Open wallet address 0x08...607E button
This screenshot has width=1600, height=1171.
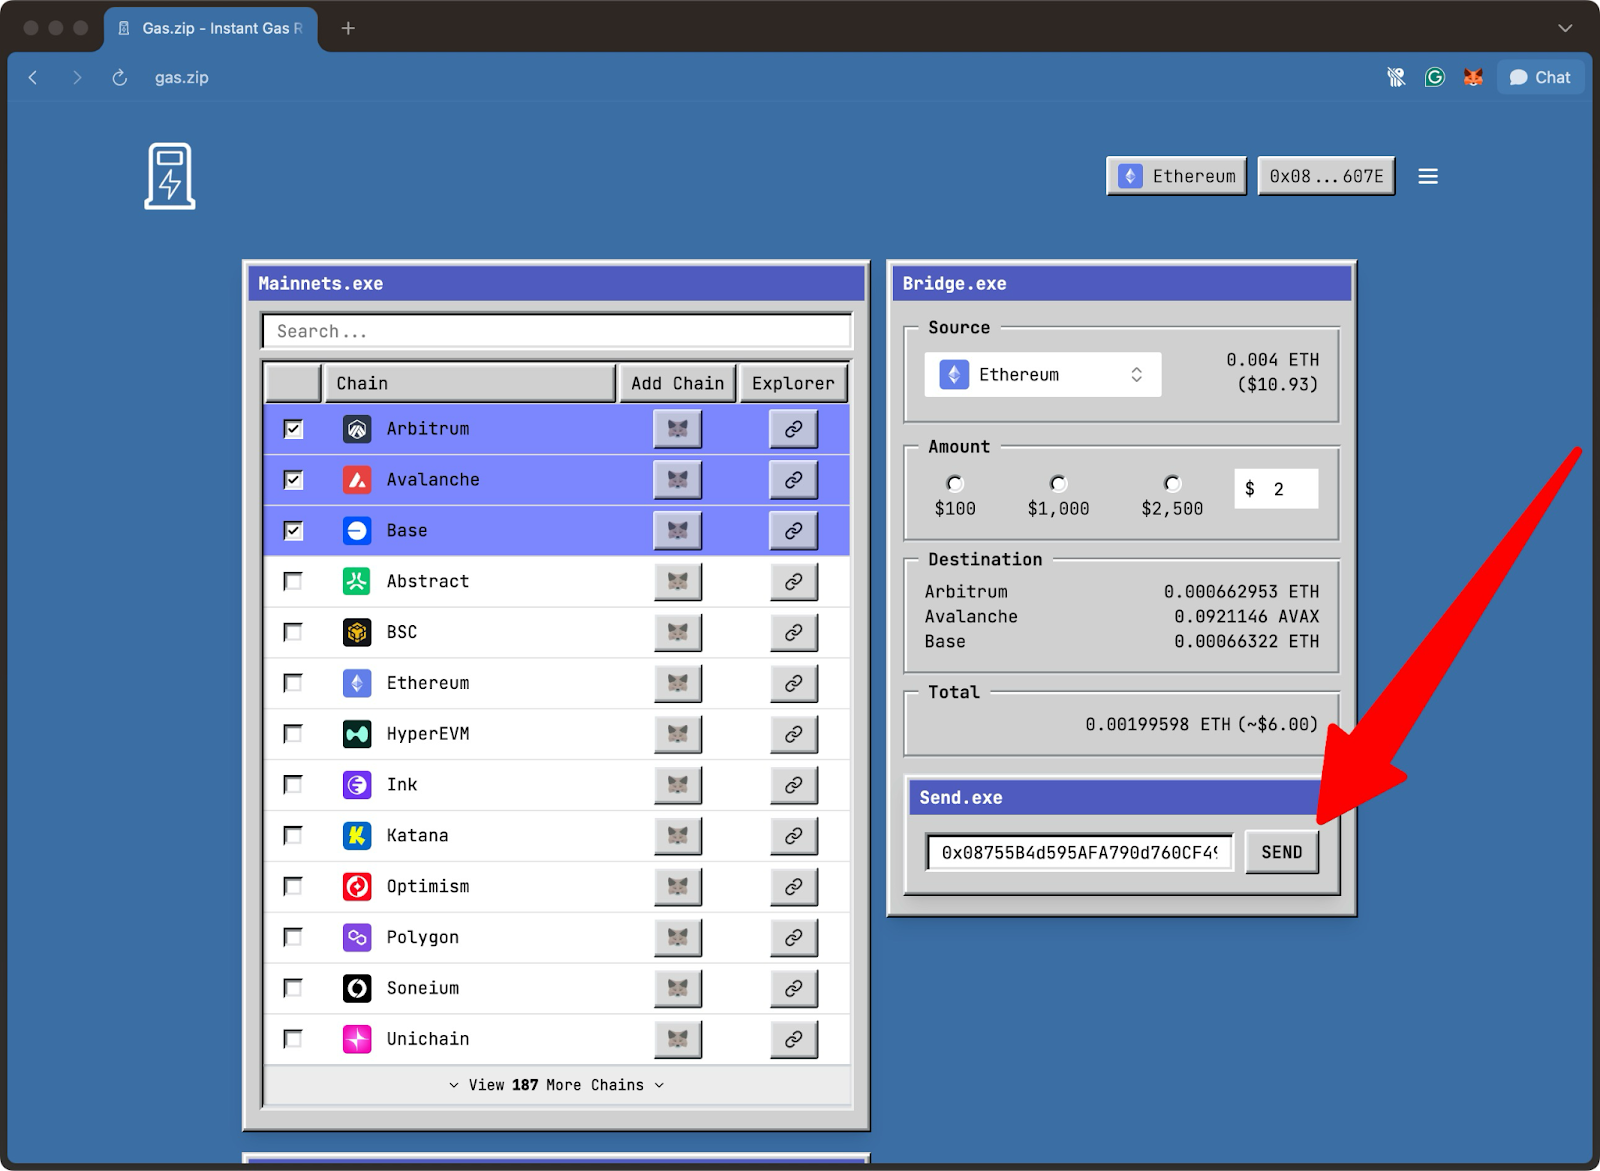pos(1327,176)
